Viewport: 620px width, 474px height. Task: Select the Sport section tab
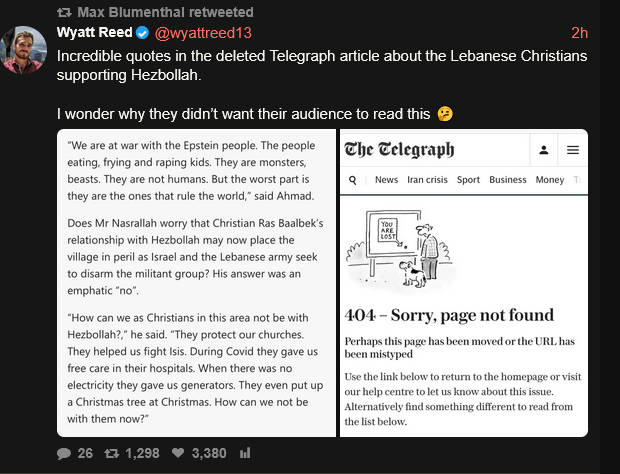coord(468,179)
